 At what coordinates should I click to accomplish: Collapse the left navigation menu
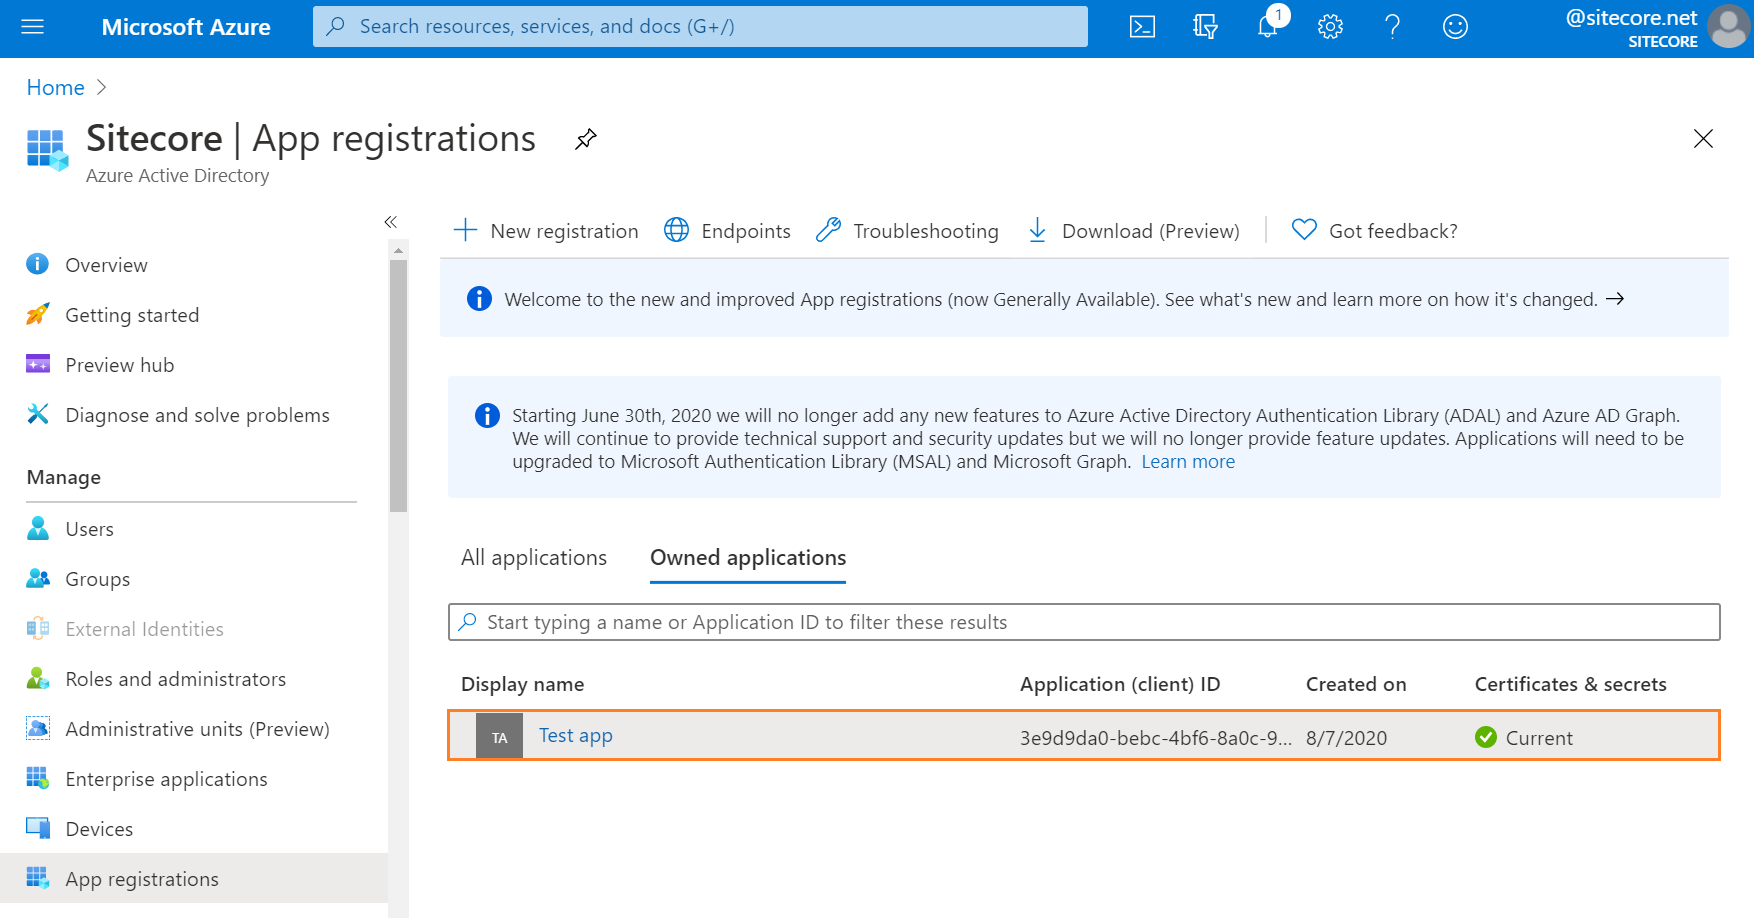(x=391, y=222)
